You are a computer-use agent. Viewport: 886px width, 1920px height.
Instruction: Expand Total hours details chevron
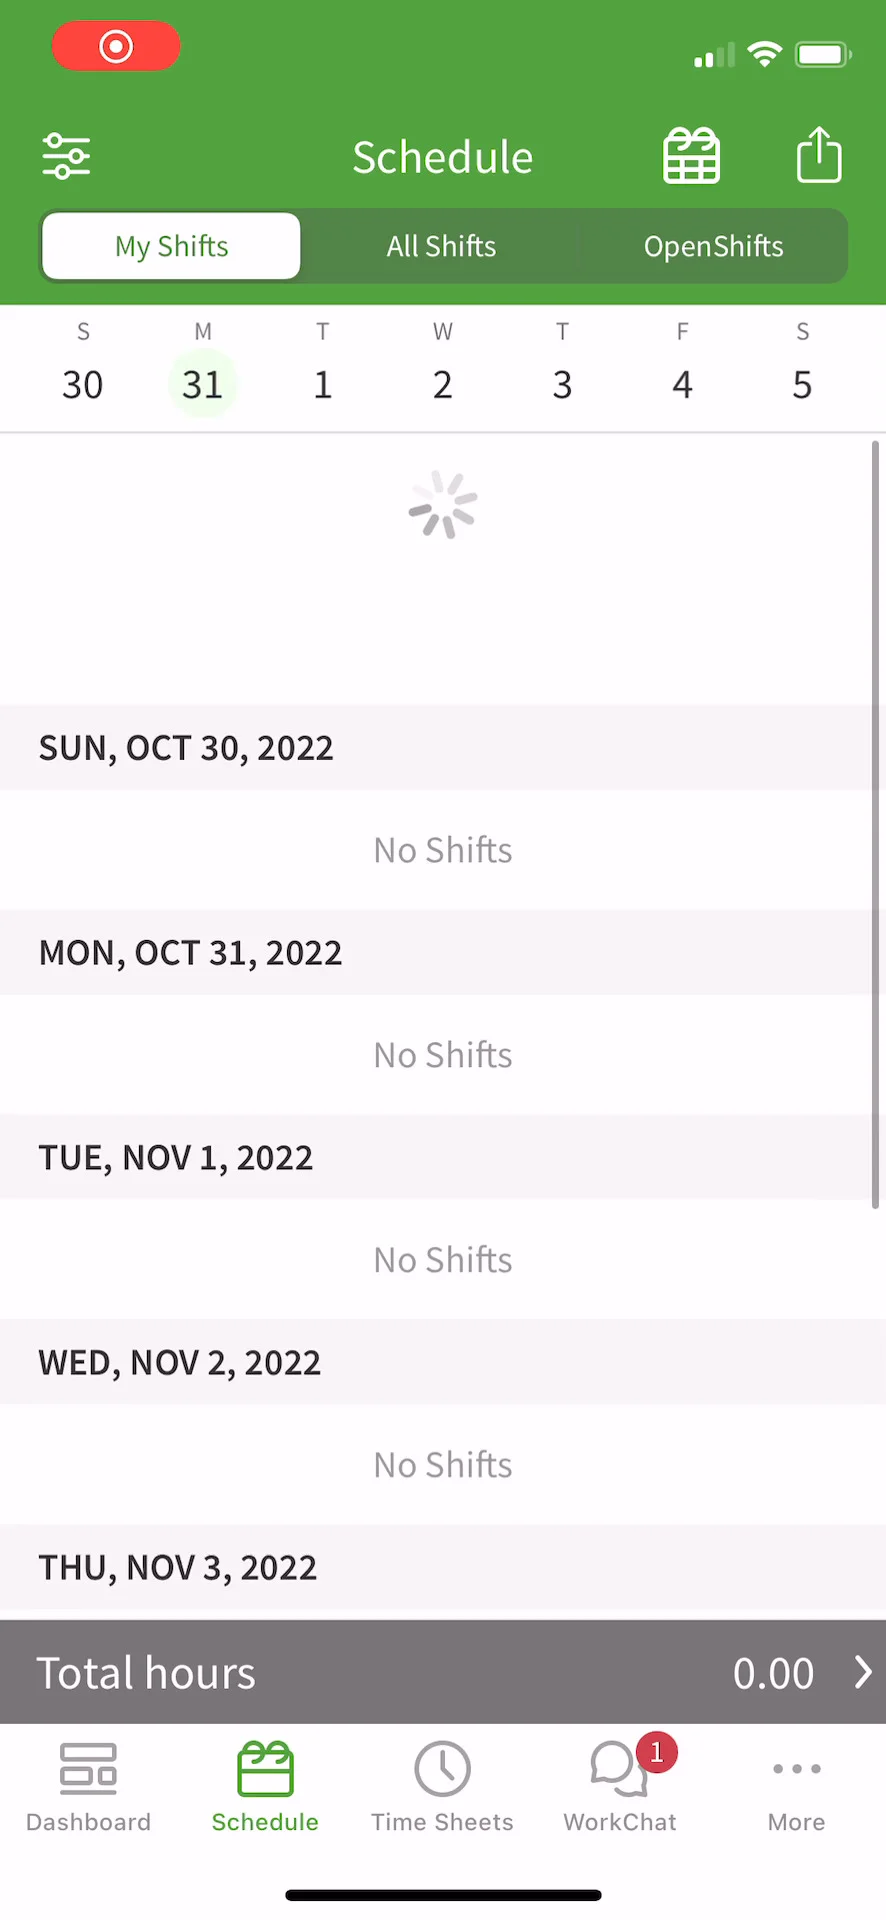click(x=863, y=1672)
